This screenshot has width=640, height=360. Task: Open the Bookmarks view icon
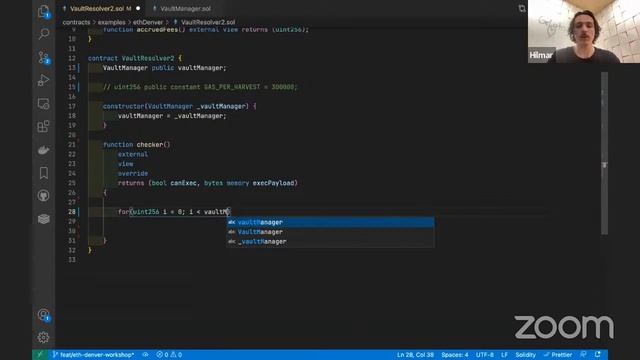tap(44, 173)
